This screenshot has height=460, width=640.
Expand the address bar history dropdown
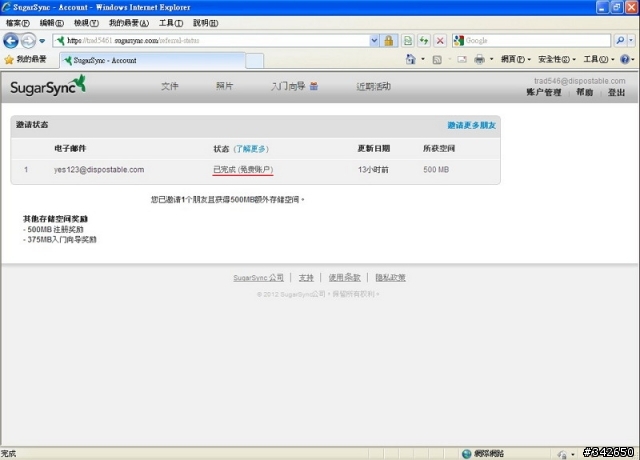coord(374,40)
